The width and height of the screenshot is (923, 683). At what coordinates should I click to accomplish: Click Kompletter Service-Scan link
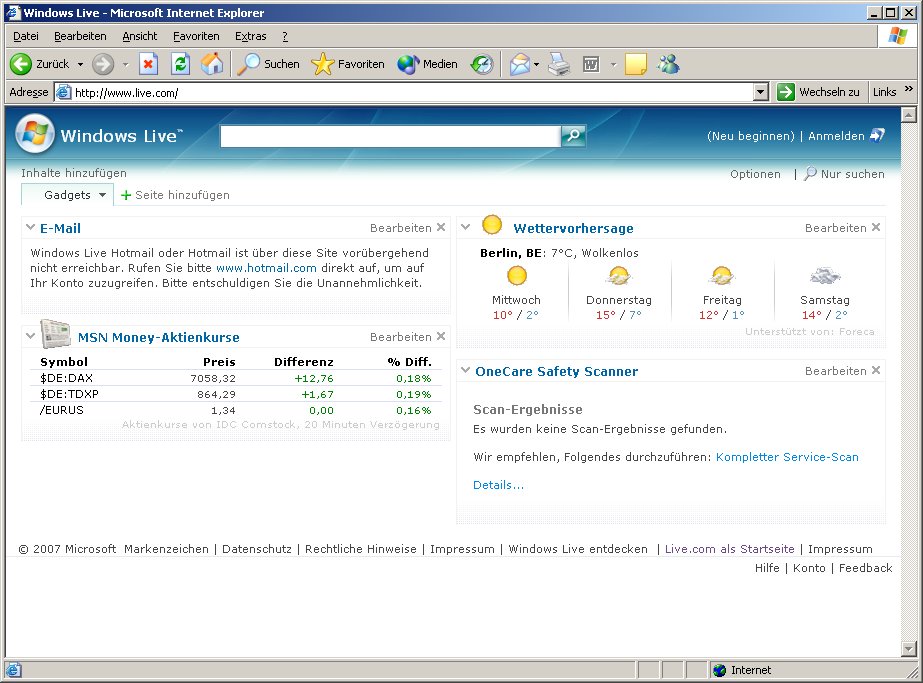click(x=787, y=457)
